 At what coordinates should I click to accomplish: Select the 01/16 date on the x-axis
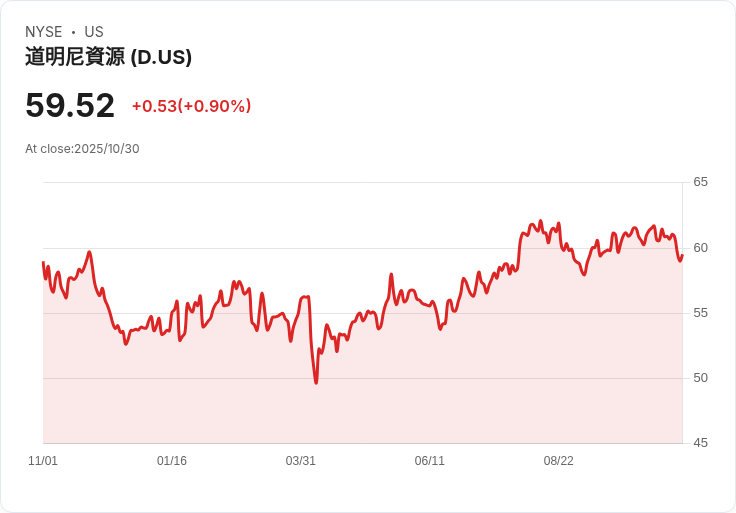(172, 461)
